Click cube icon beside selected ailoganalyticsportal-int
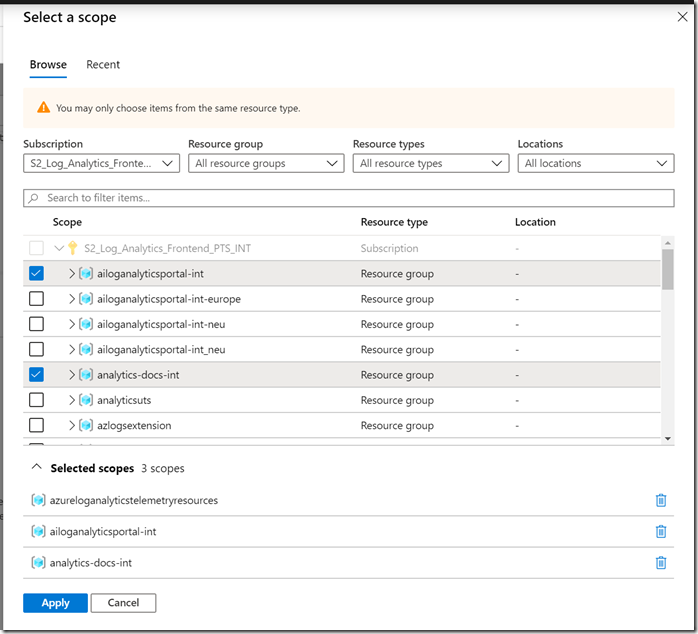This screenshot has width=698, height=634. (38, 532)
